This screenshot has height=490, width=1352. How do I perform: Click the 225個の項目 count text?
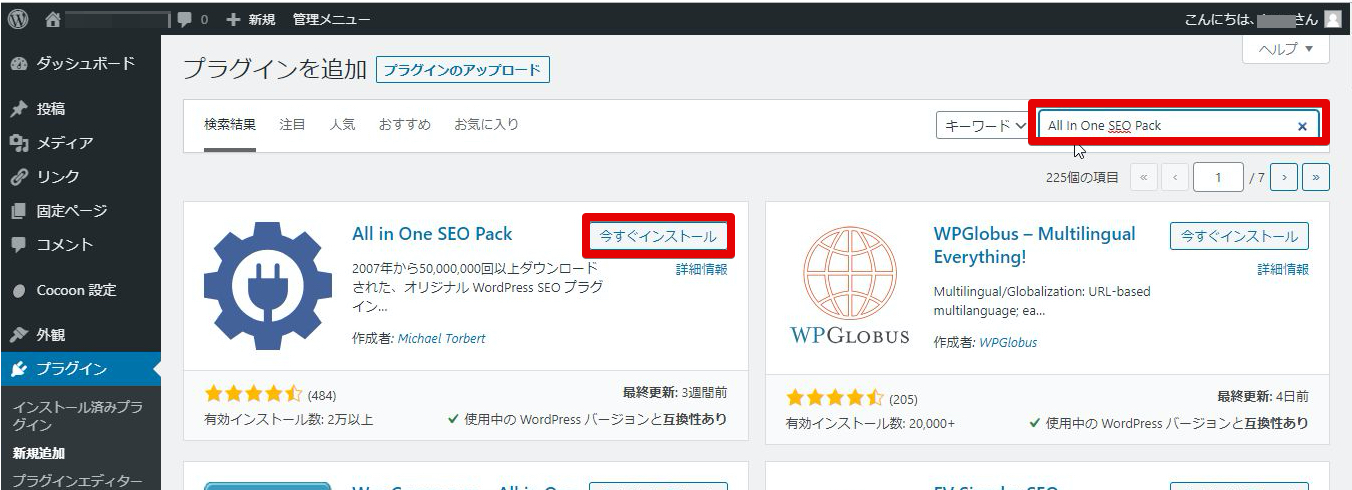click(1082, 177)
